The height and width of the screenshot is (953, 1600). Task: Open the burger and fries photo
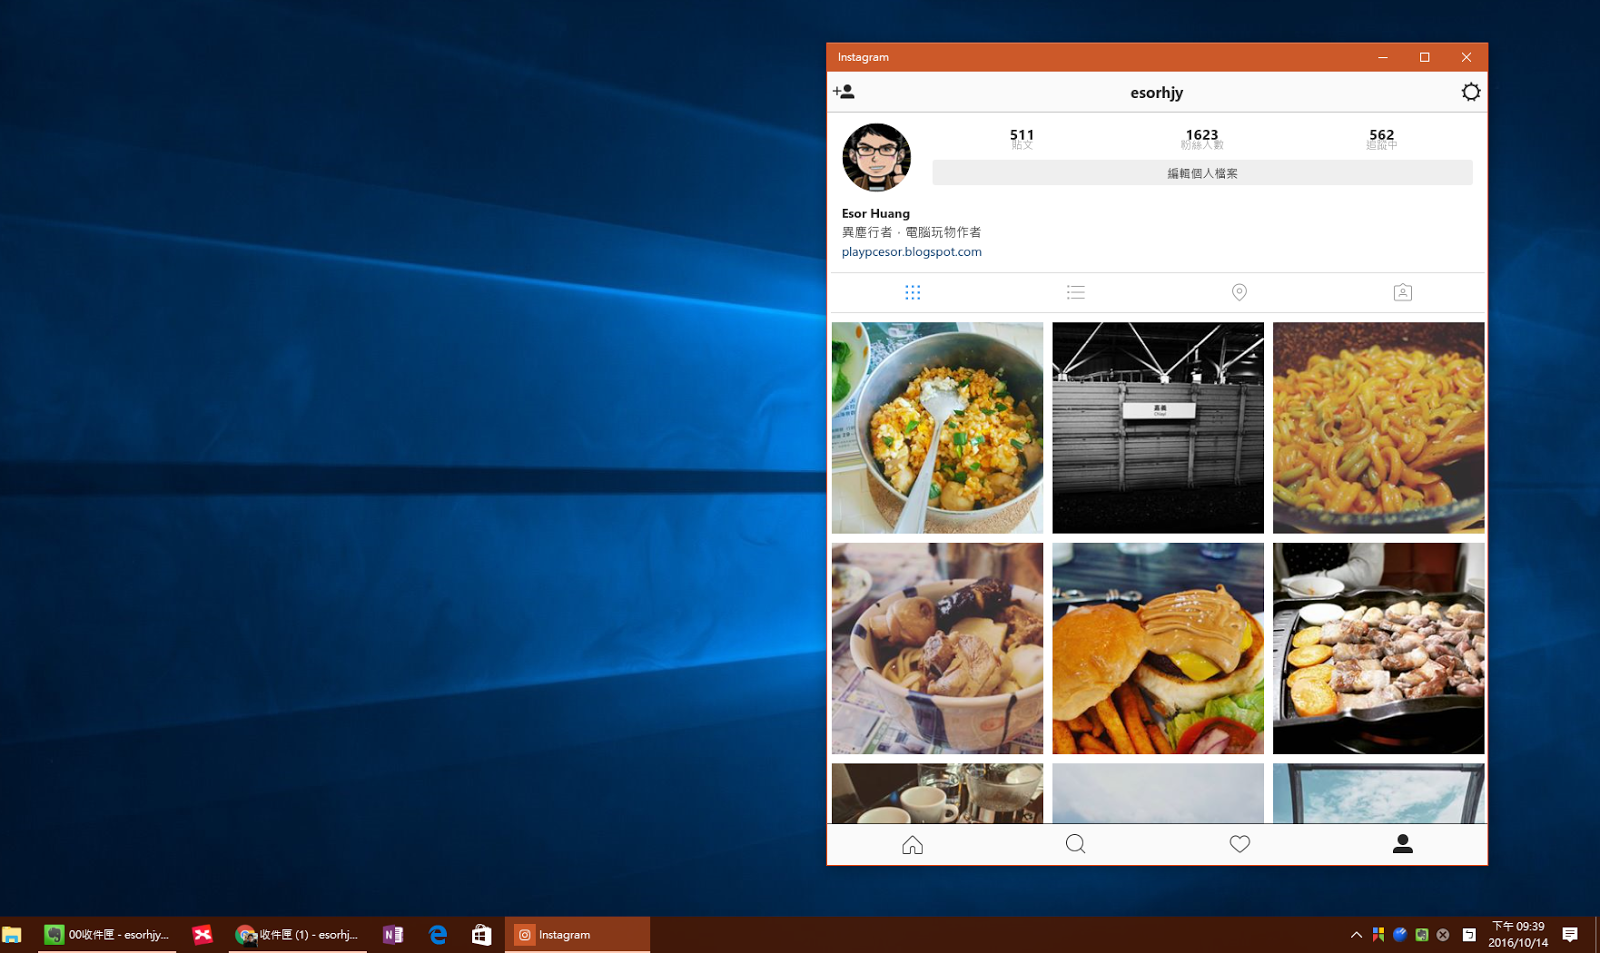click(x=1158, y=648)
